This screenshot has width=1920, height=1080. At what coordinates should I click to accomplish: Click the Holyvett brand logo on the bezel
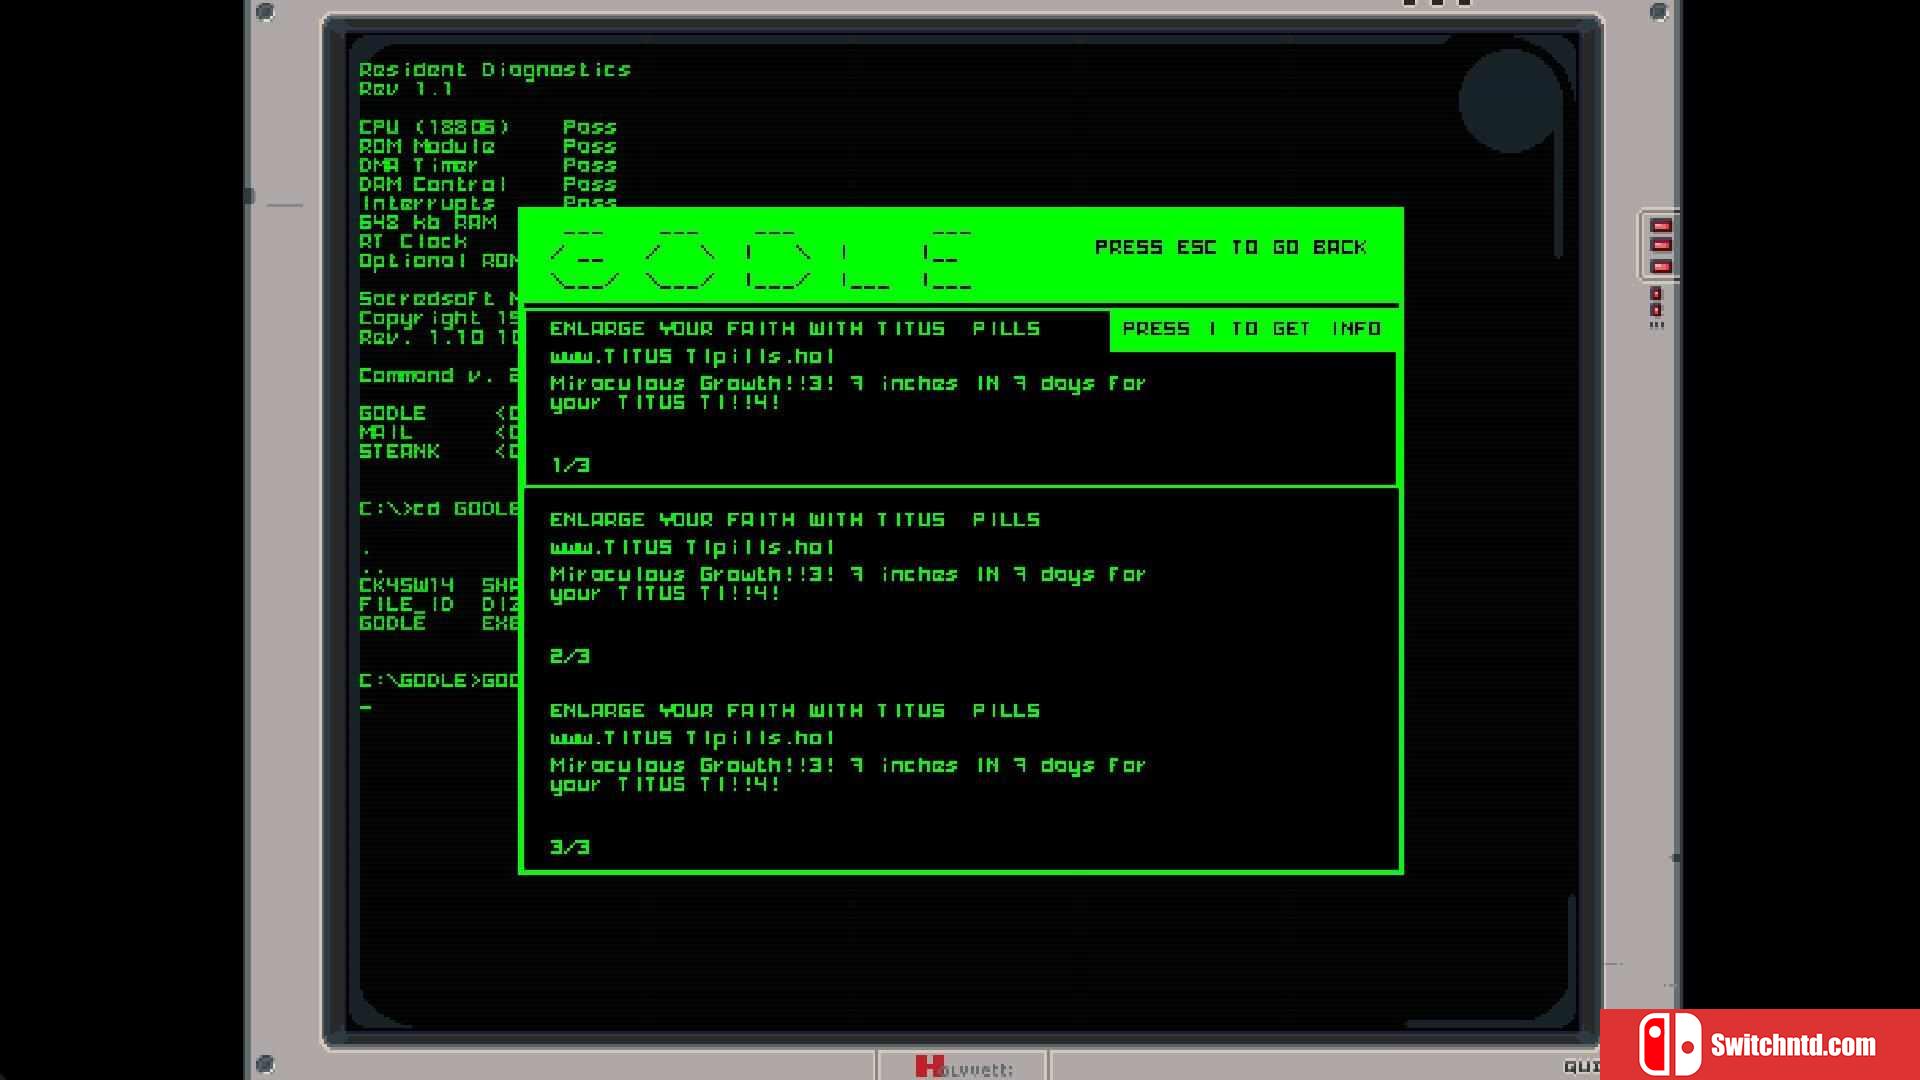pos(964,1068)
